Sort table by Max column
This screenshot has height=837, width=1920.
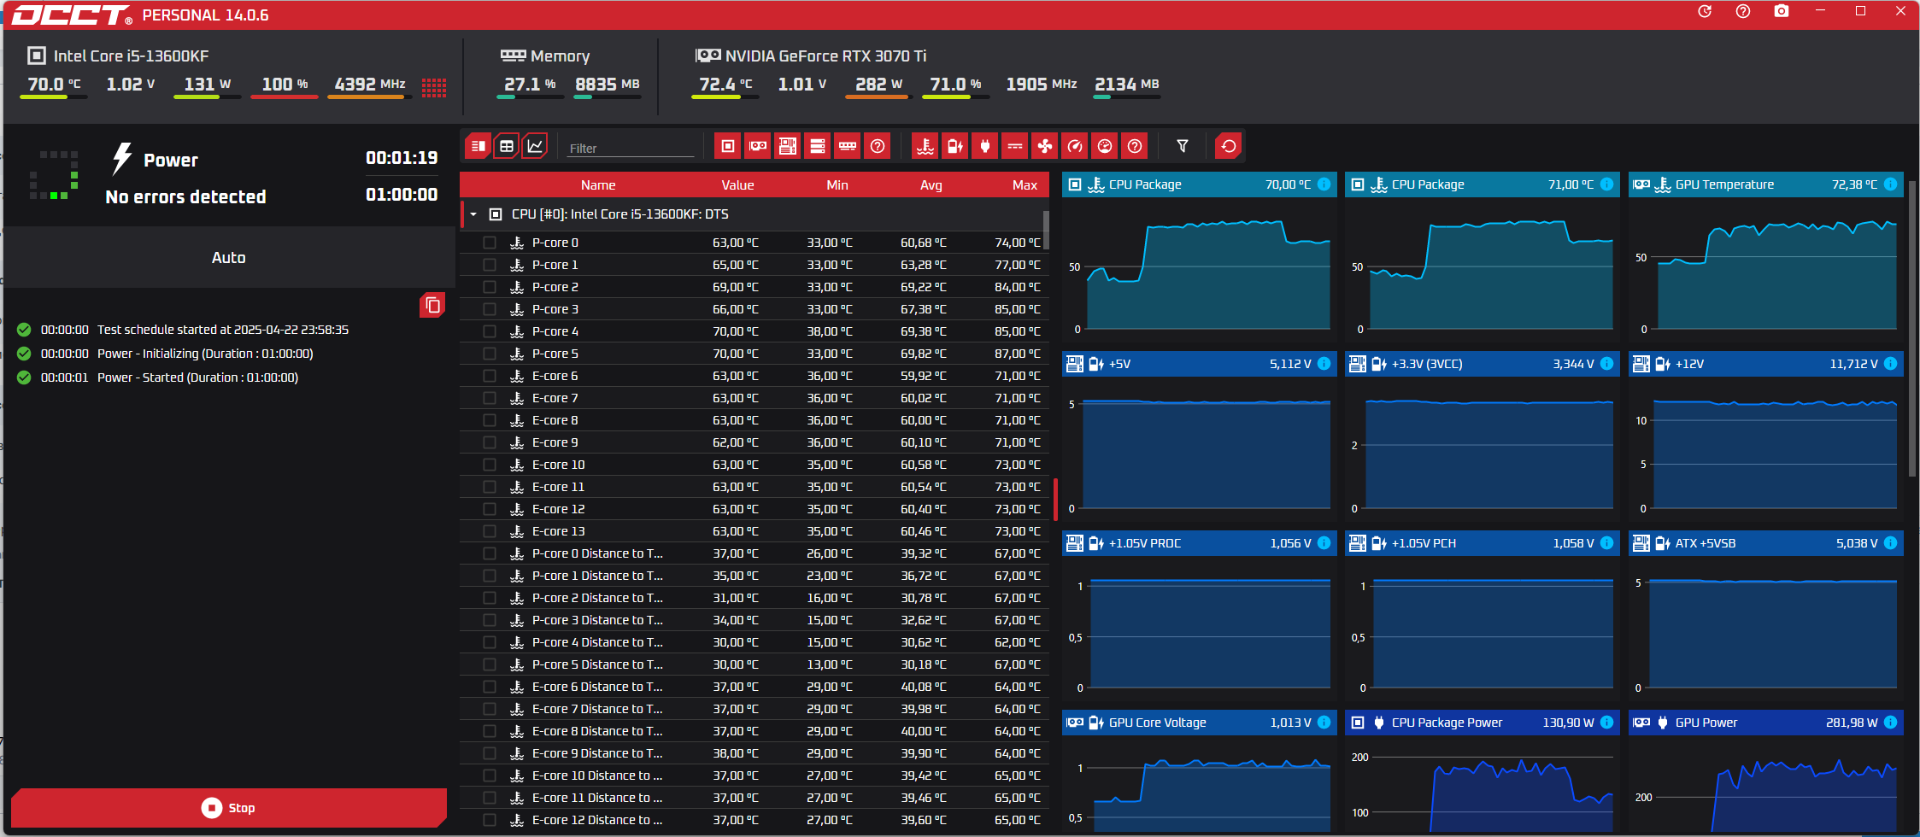point(1025,185)
